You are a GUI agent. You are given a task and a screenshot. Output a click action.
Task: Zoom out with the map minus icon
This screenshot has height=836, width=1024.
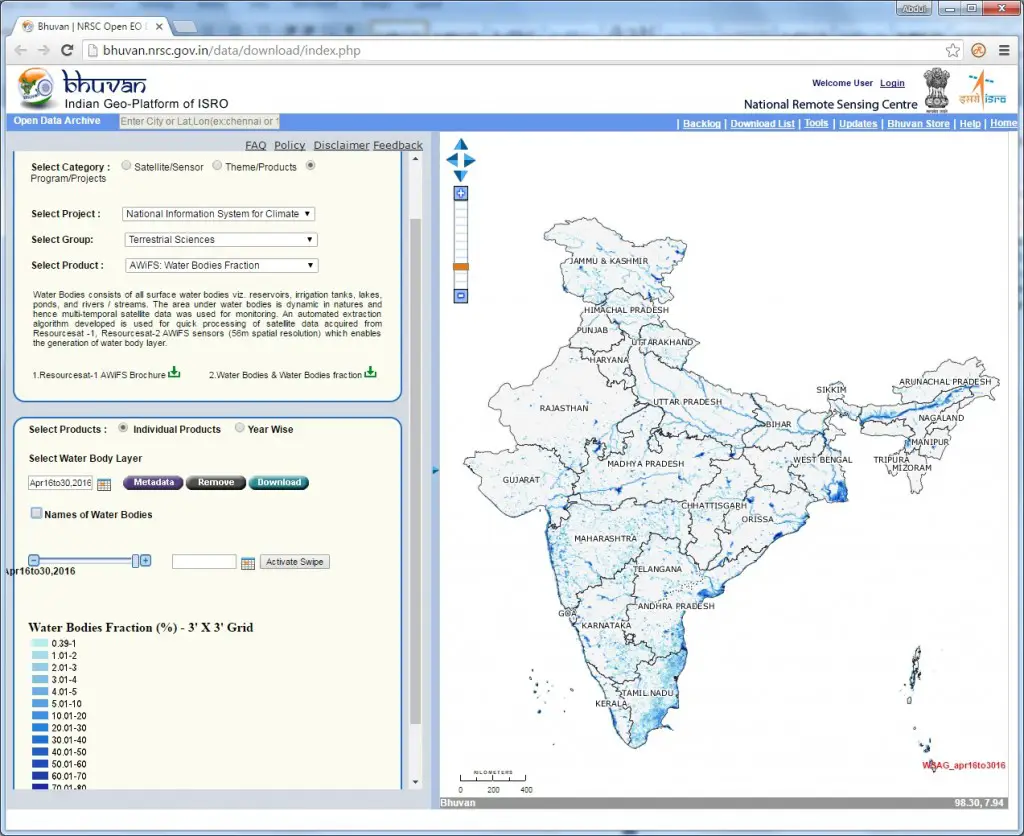point(461,296)
